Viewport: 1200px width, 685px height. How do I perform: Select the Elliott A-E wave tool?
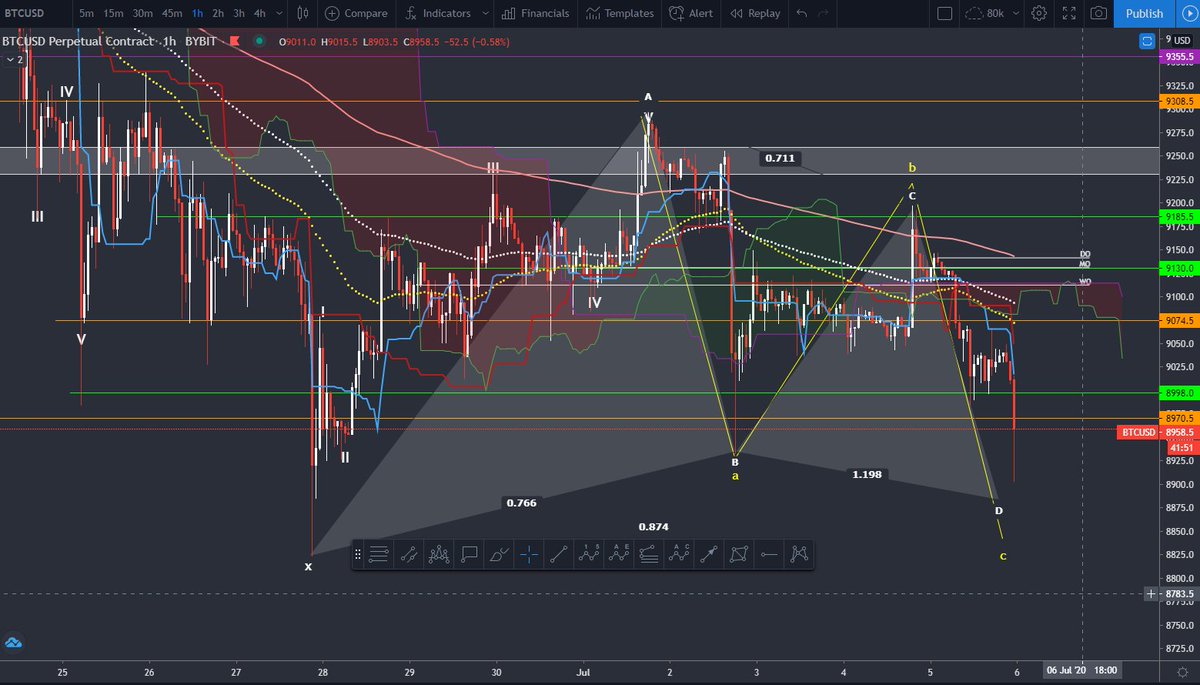620,552
